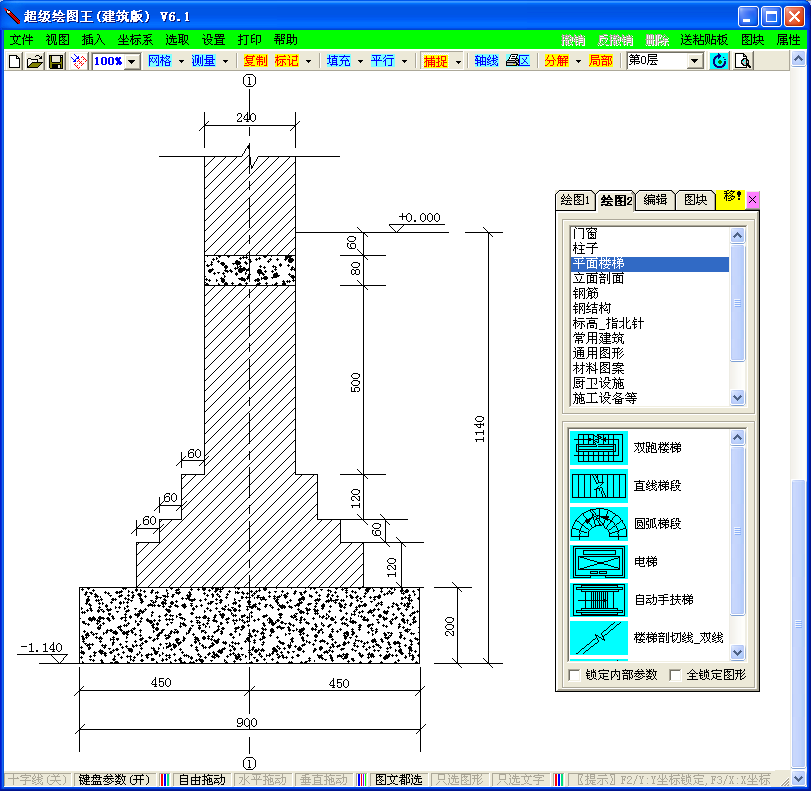Choose the 自动手扶梯 escalator icon
The image size is (812, 792).
598,599
